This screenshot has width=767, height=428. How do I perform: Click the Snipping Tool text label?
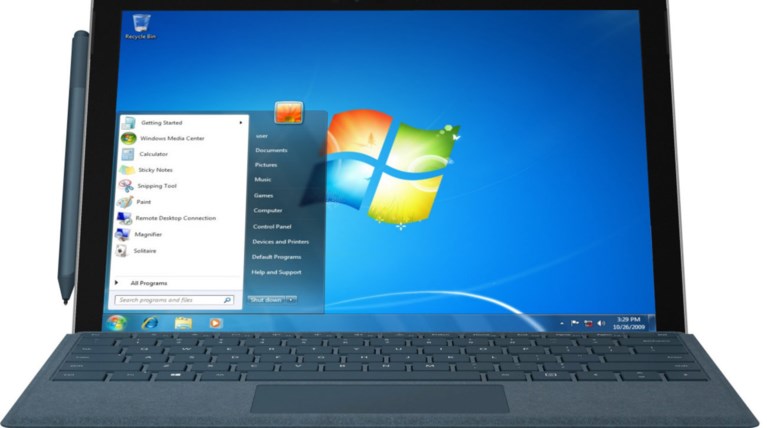(x=157, y=186)
